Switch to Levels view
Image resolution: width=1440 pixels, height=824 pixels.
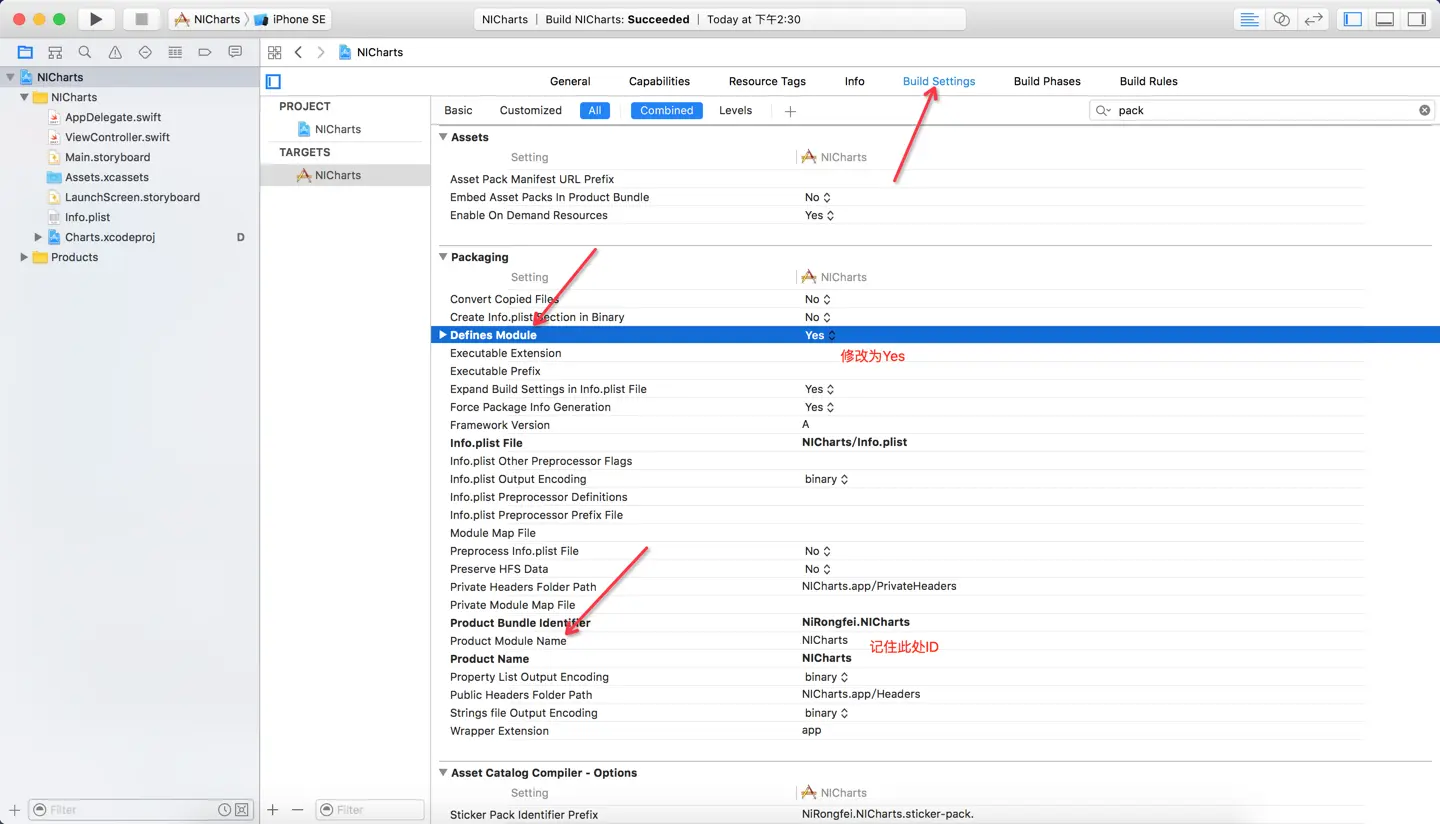(x=735, y=110)
